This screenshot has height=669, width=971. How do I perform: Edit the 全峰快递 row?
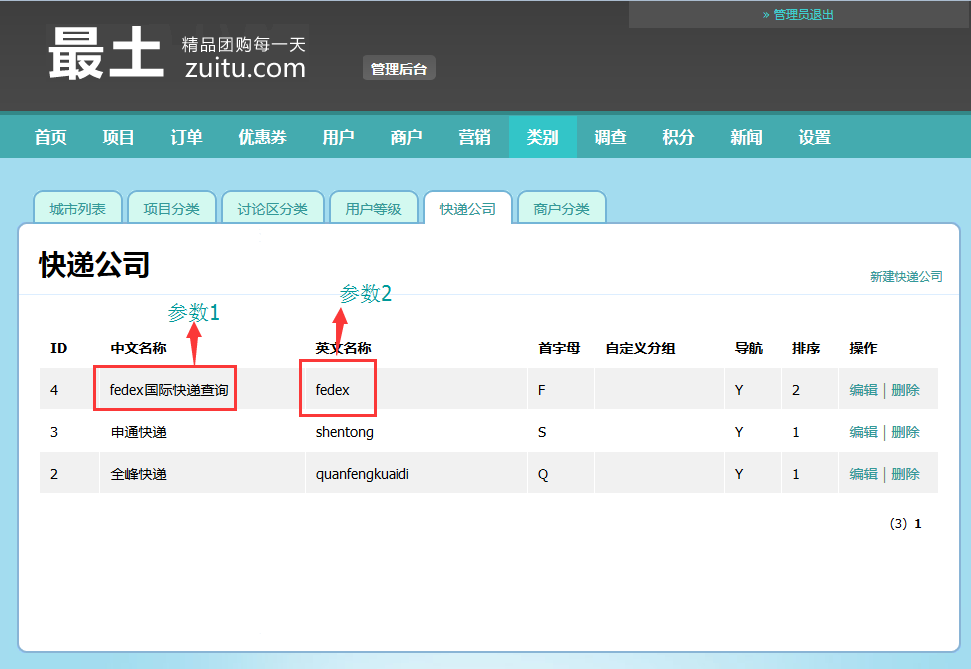863,474
